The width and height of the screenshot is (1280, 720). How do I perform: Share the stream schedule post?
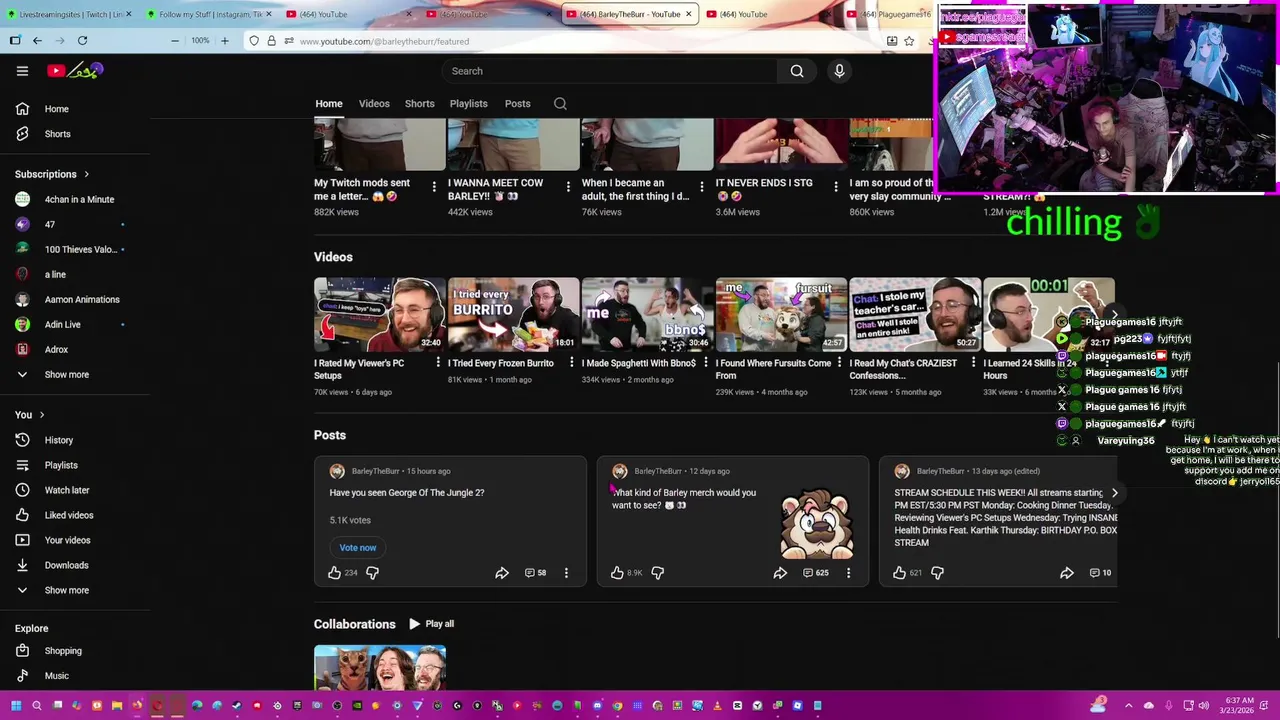(1067, 573)
